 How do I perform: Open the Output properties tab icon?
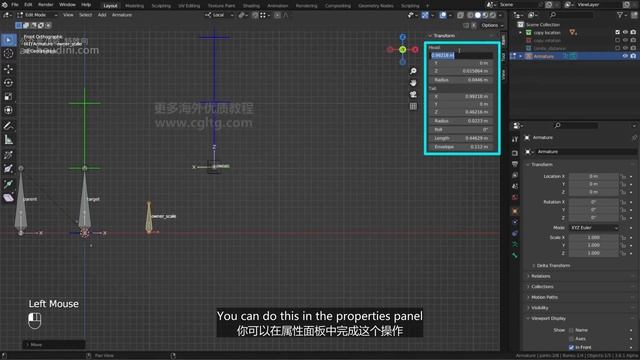click(515, 164)
